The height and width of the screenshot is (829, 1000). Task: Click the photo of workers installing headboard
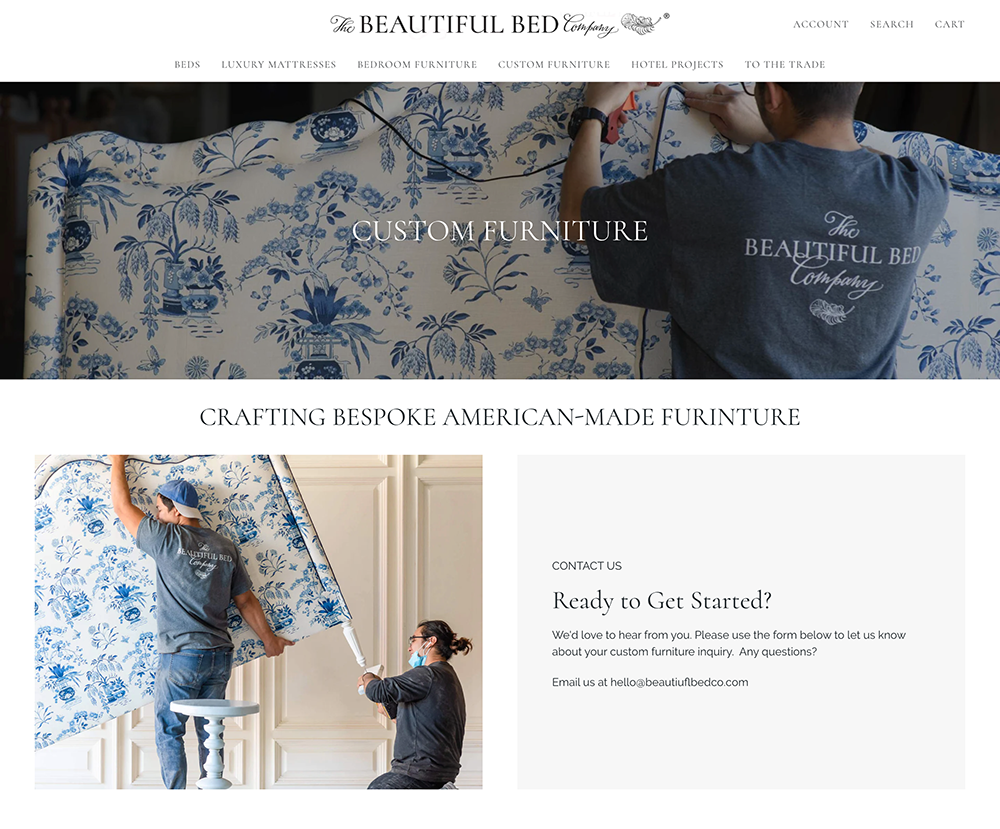(x=258, y=622)
